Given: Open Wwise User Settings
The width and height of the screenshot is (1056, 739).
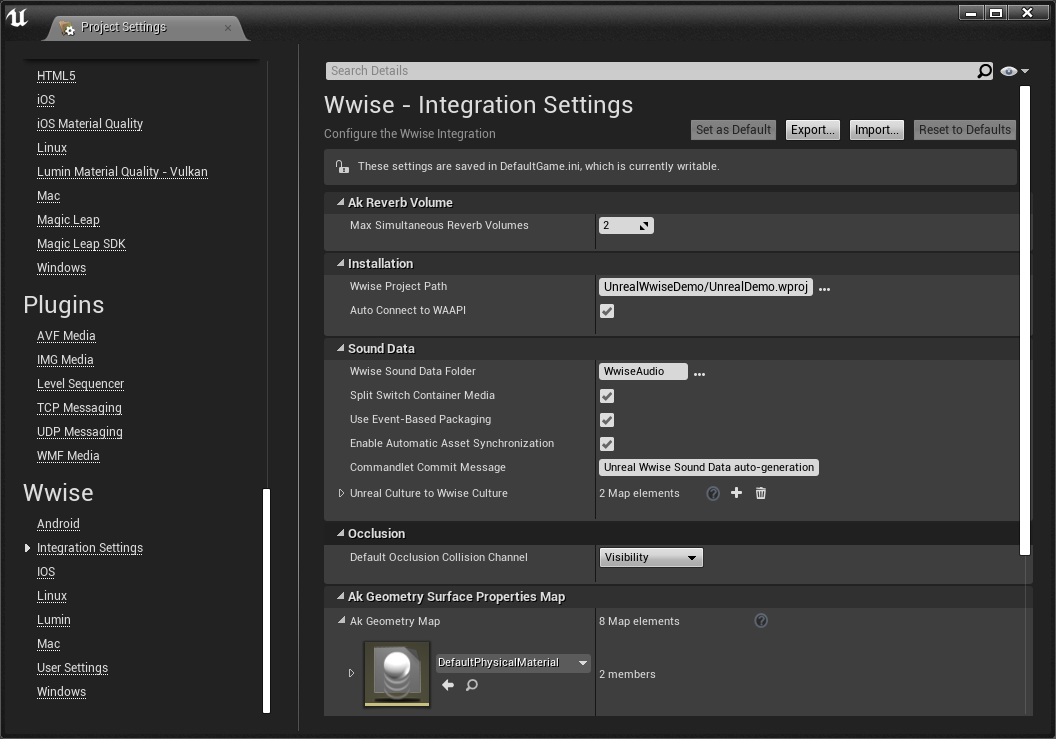Looking at the screenshot, I should tap(72, 668).
